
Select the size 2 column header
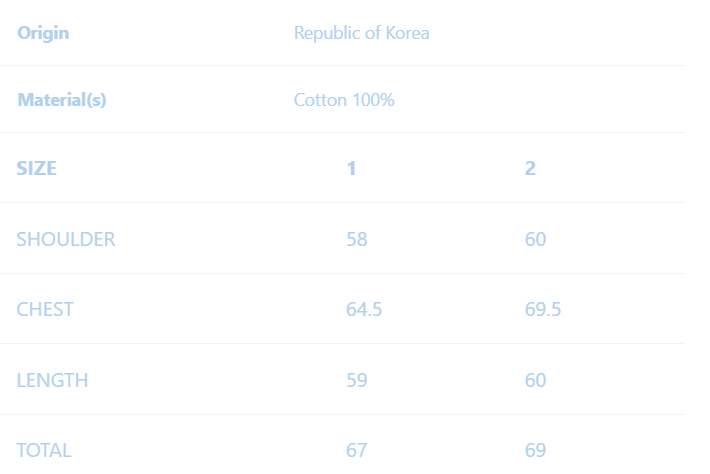pos(530,168)
